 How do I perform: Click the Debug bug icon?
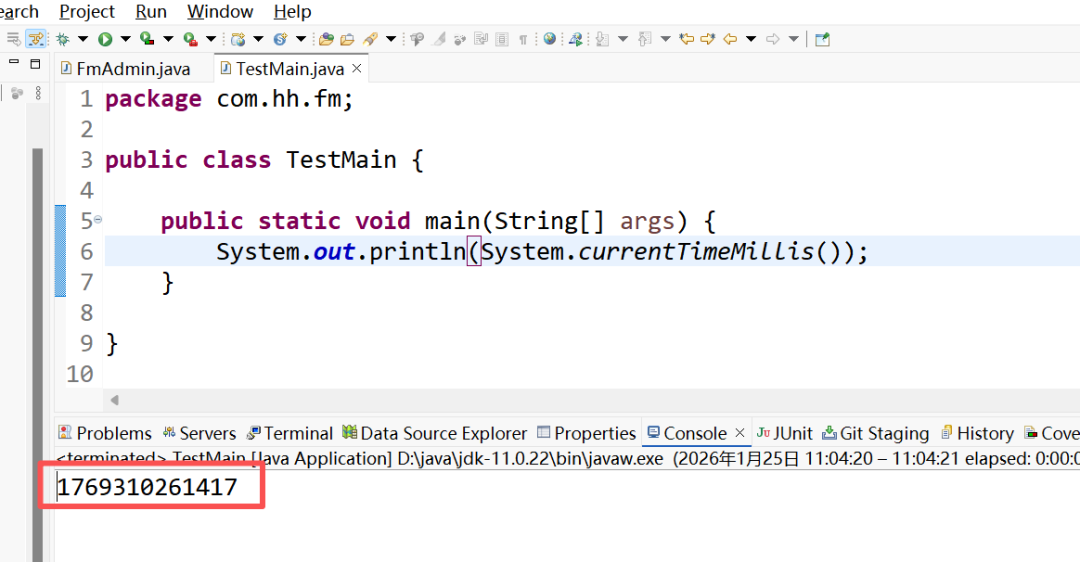coord(62,39)
